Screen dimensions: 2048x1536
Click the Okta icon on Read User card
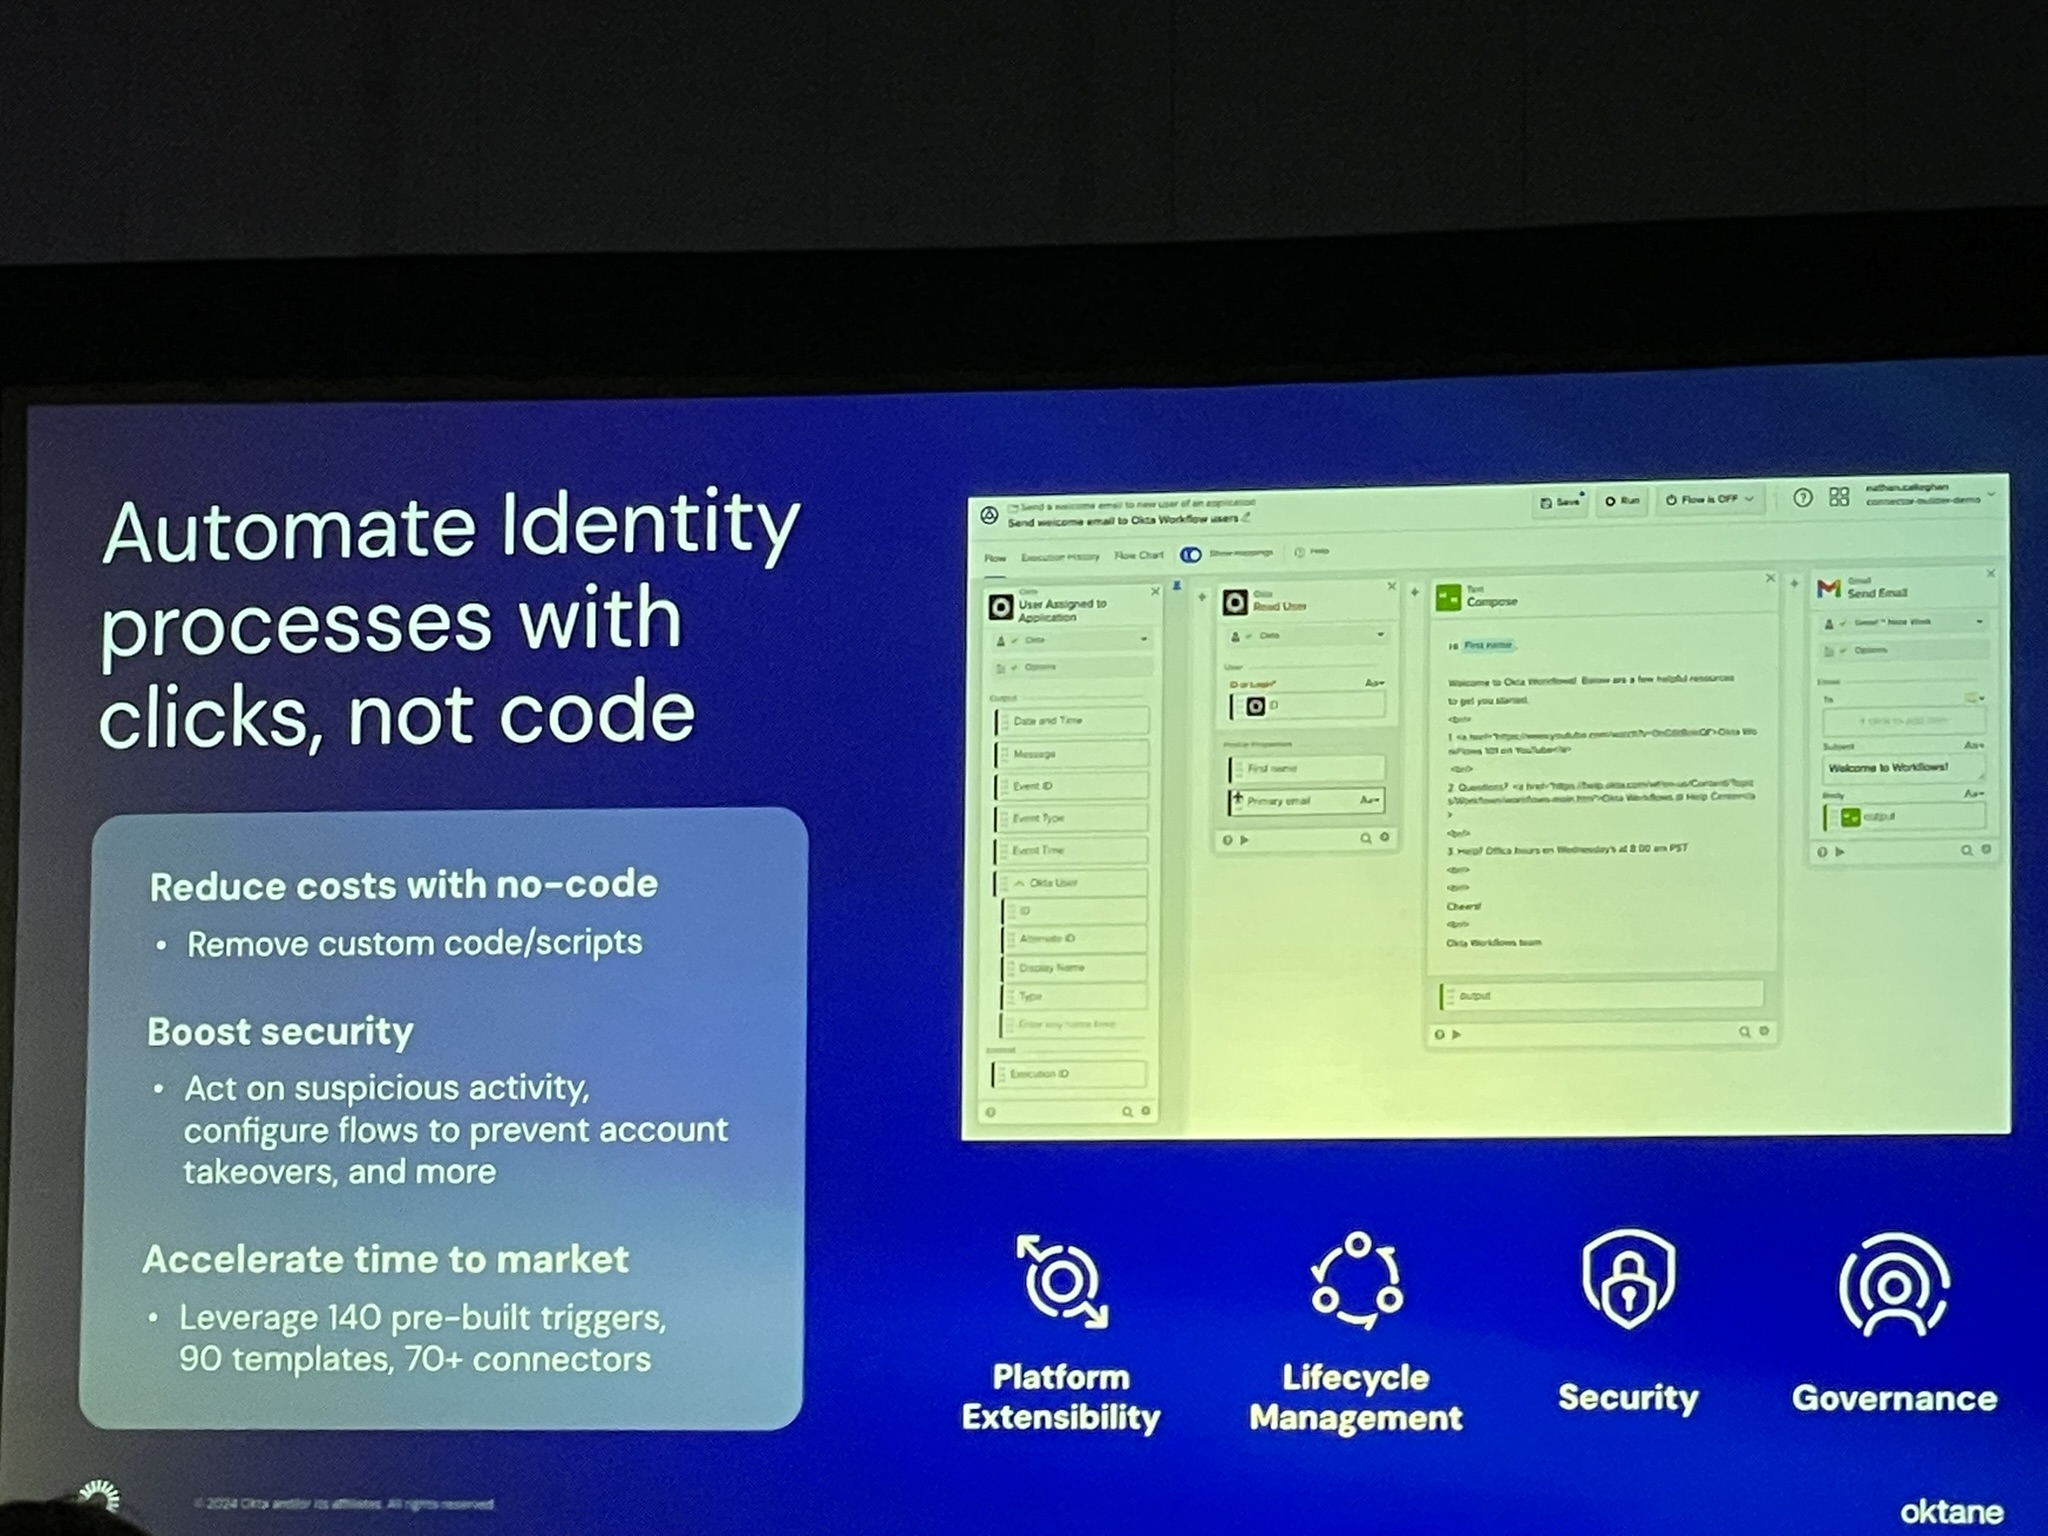[1235, 602]
